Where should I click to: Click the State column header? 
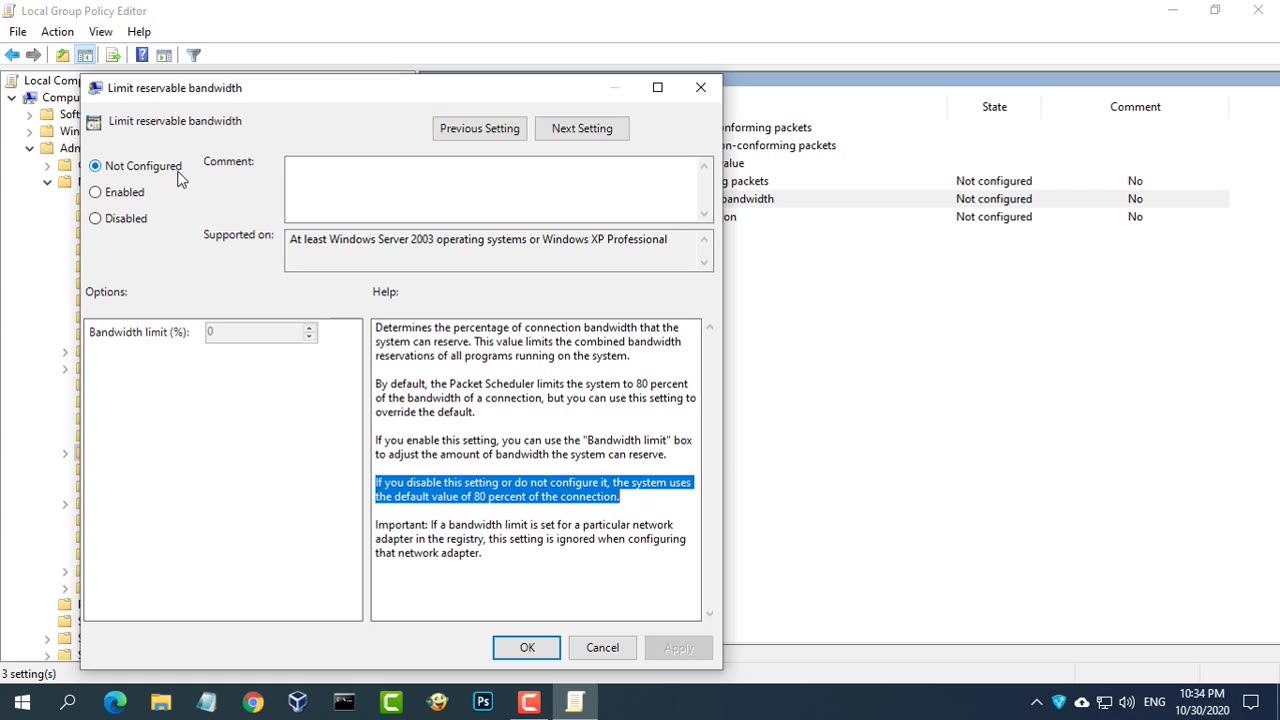[994, 107]
